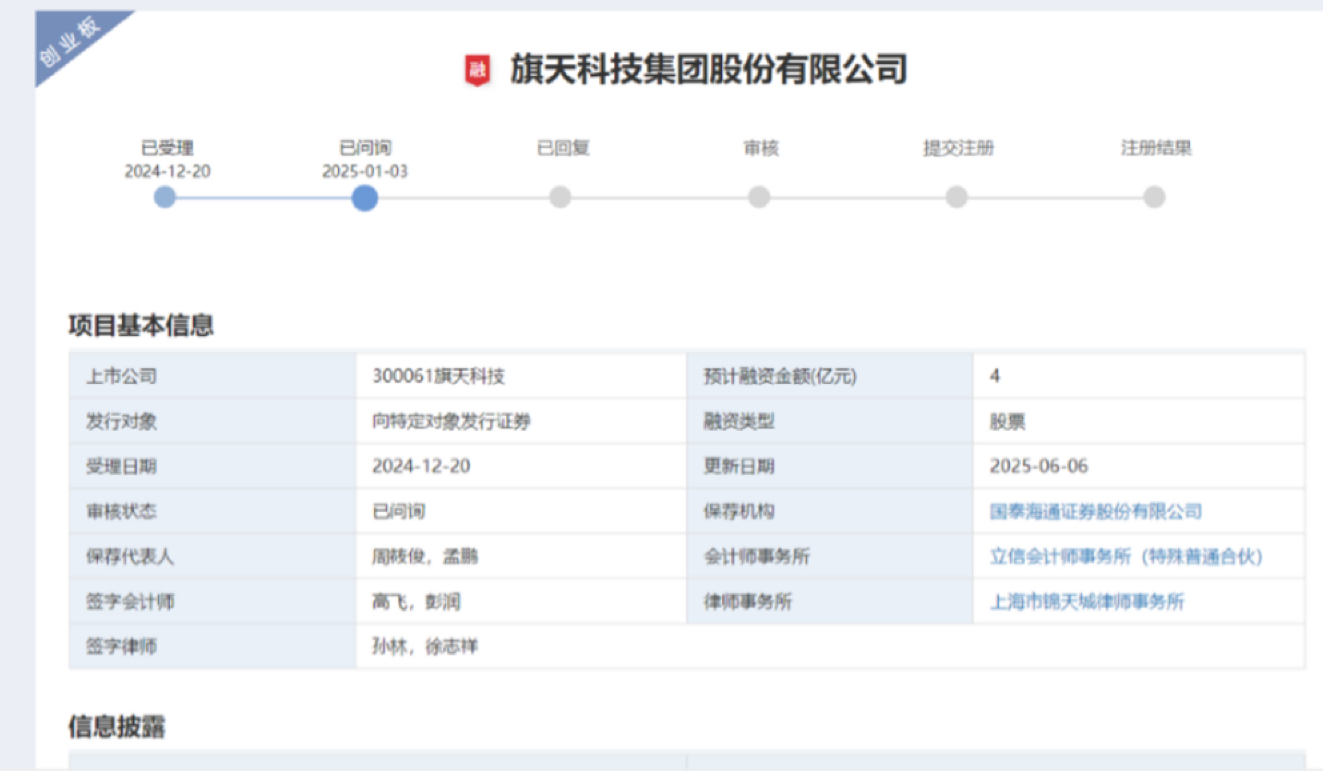
Task: Click the 更新日期 value 2025-06-06
Action: pos(1039,467)
